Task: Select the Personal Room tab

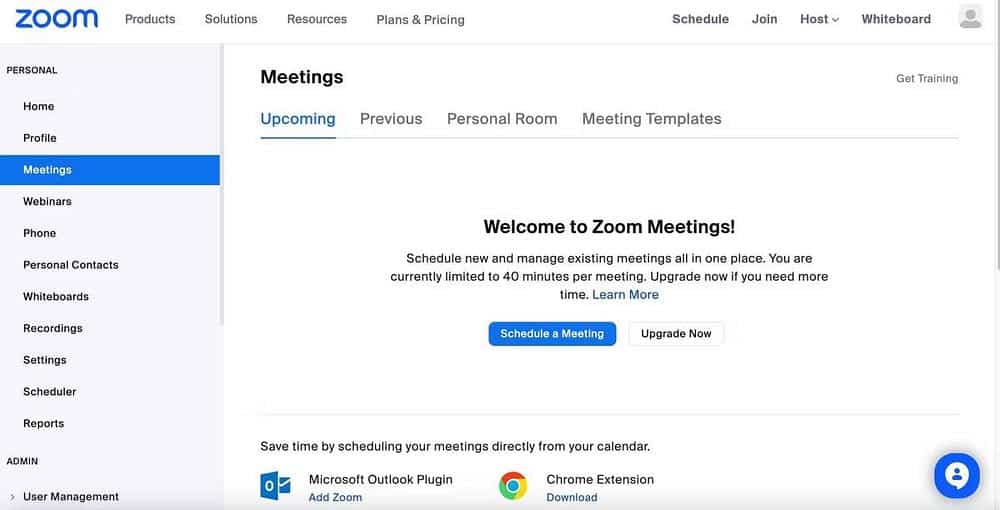Action: pos(502,119)
